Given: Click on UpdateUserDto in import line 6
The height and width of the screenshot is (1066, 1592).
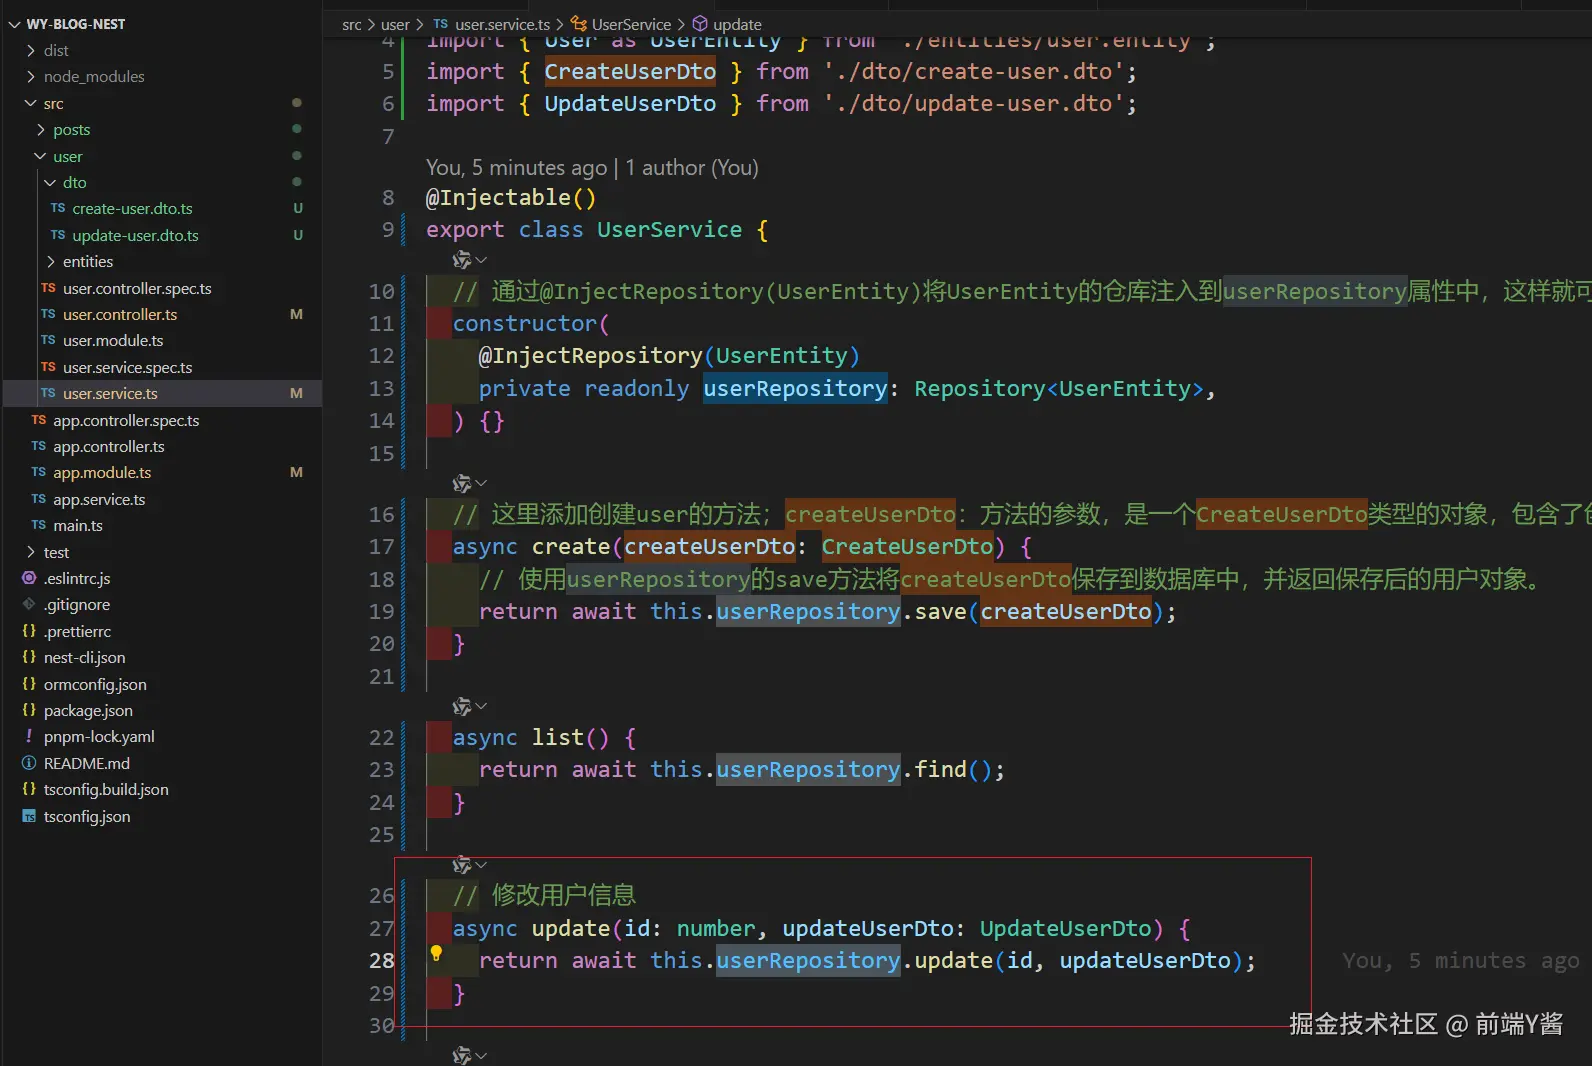Looking at the screenshot, I should [630, 104].
